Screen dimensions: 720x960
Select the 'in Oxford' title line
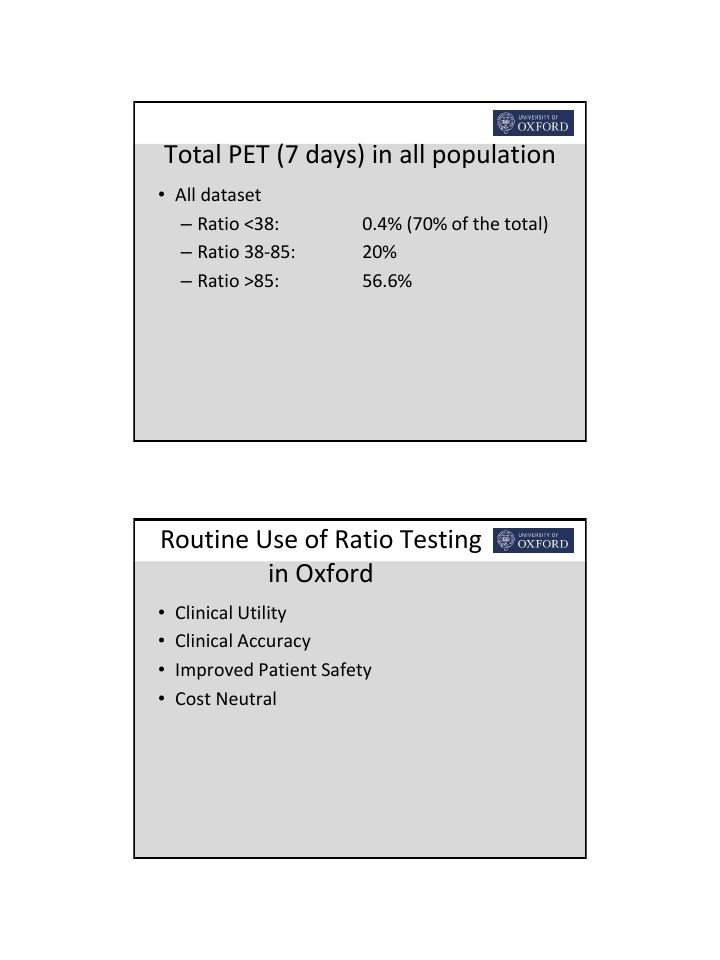tap(321, 574)
